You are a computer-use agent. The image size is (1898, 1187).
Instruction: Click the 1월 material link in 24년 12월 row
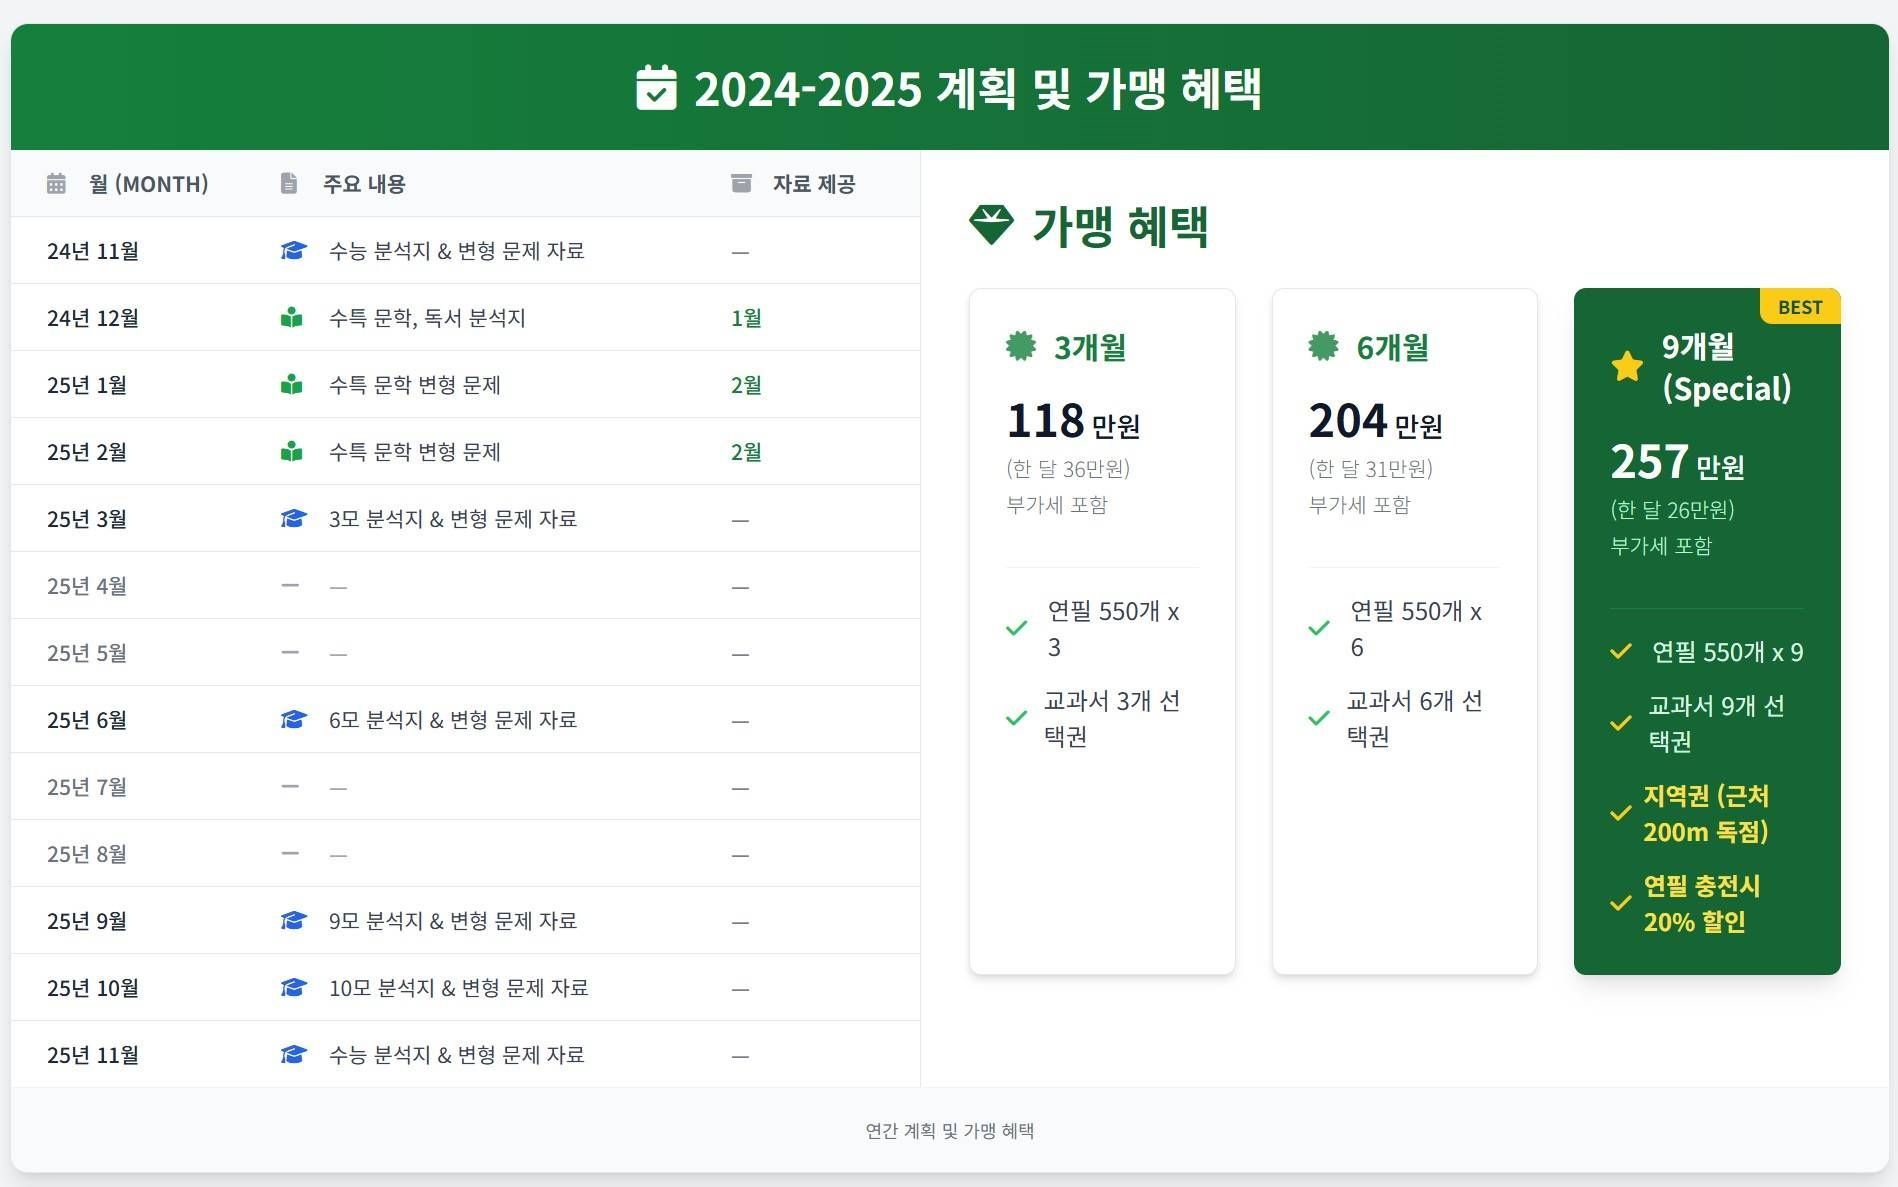click(746, 318)
